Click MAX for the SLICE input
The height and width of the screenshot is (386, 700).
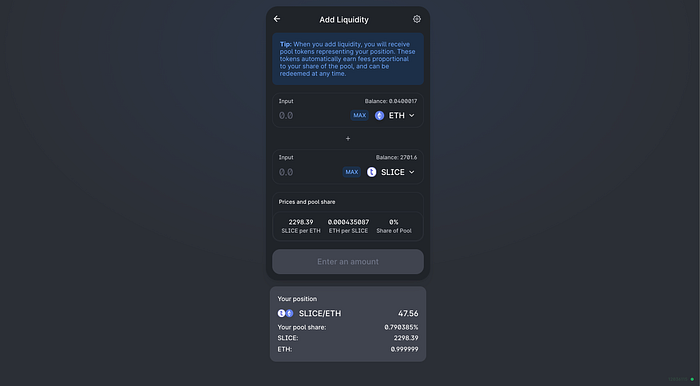click(x=352, y=172)
